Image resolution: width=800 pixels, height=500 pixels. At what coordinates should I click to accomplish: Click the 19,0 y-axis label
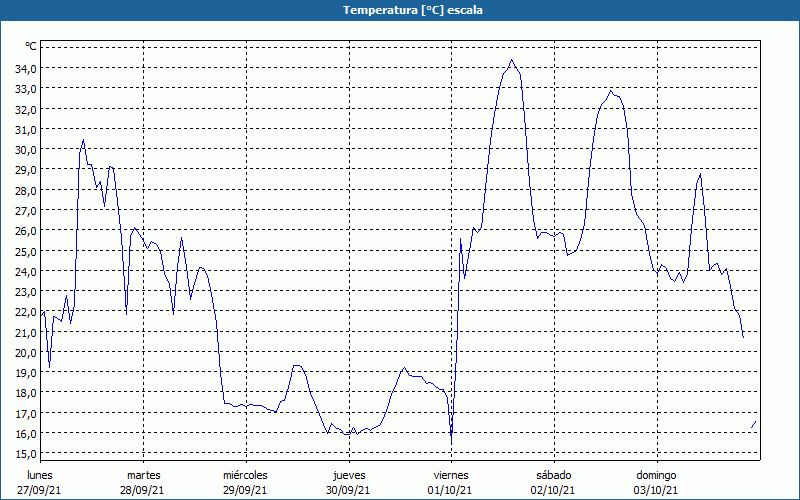[x=26, y=372]
